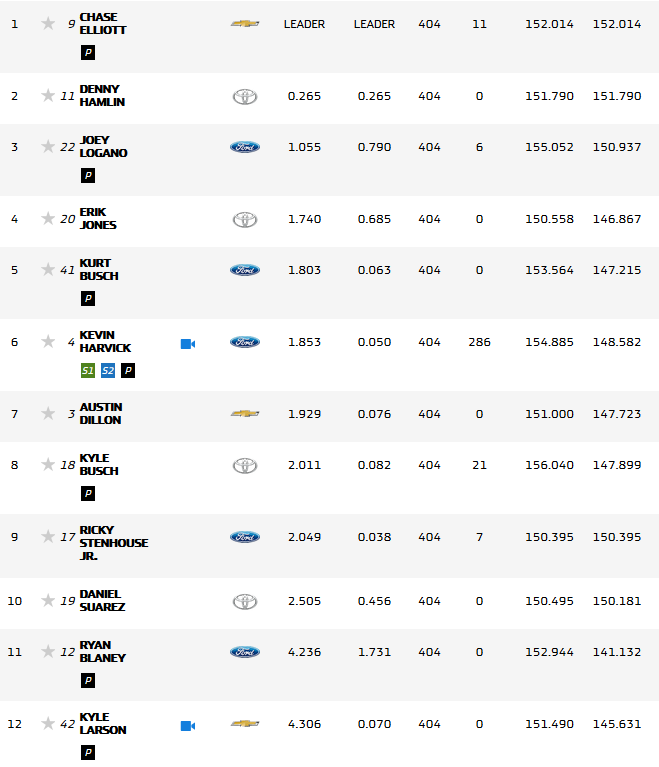Open Kyle Larson's in-car camera icon

(x=187, y=725)
